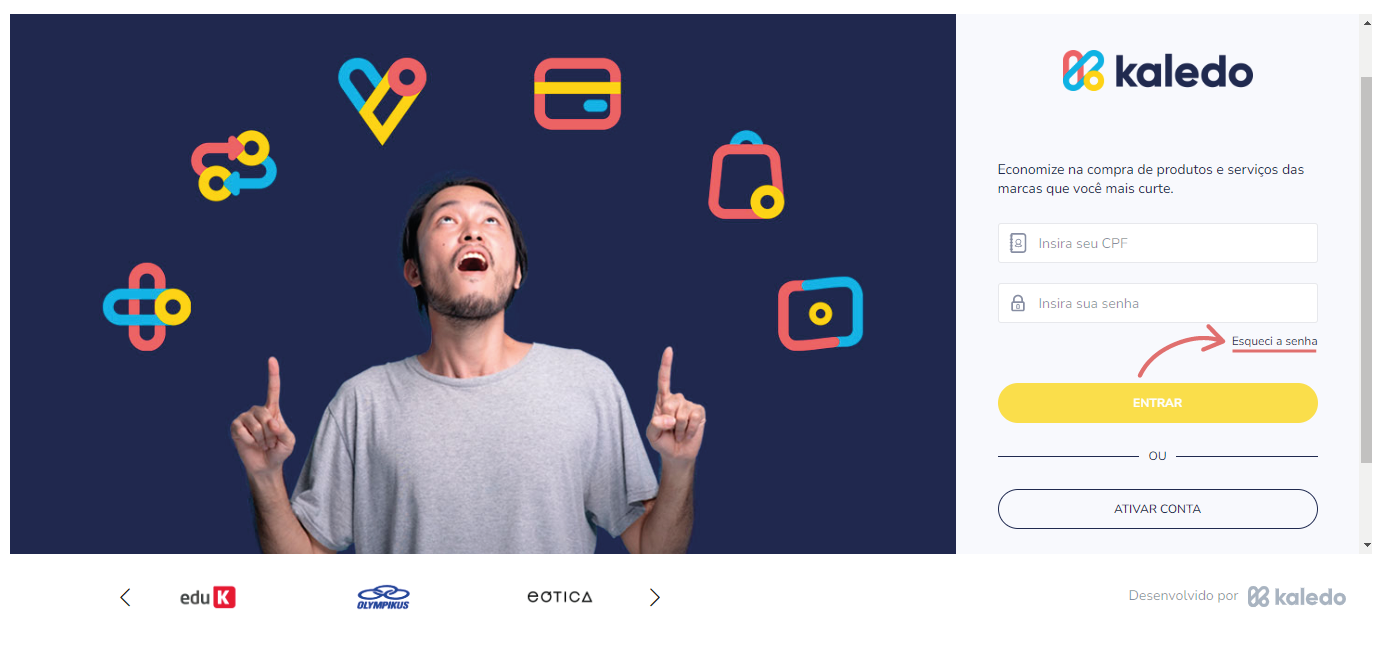Image resolution: width=1387 pixels, height=650 pixels.
Task: Click the padlock icon in password field
Action: [1018, 303]
